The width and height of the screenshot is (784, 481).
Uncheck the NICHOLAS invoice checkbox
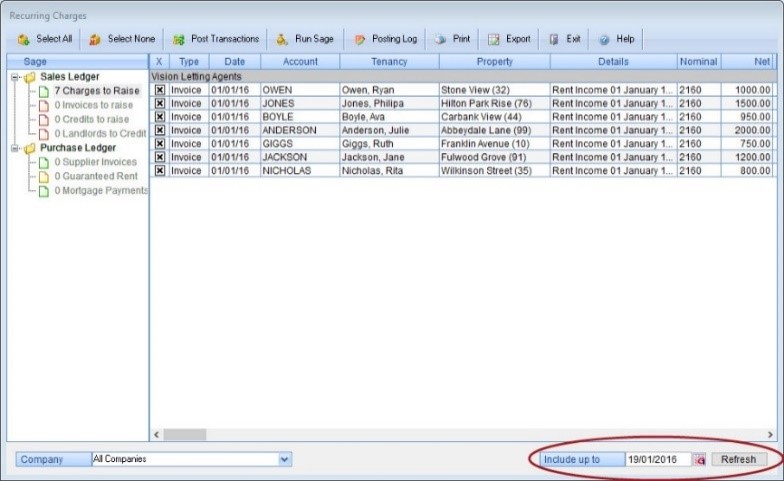pyautogui.click(x=160, y=170)
